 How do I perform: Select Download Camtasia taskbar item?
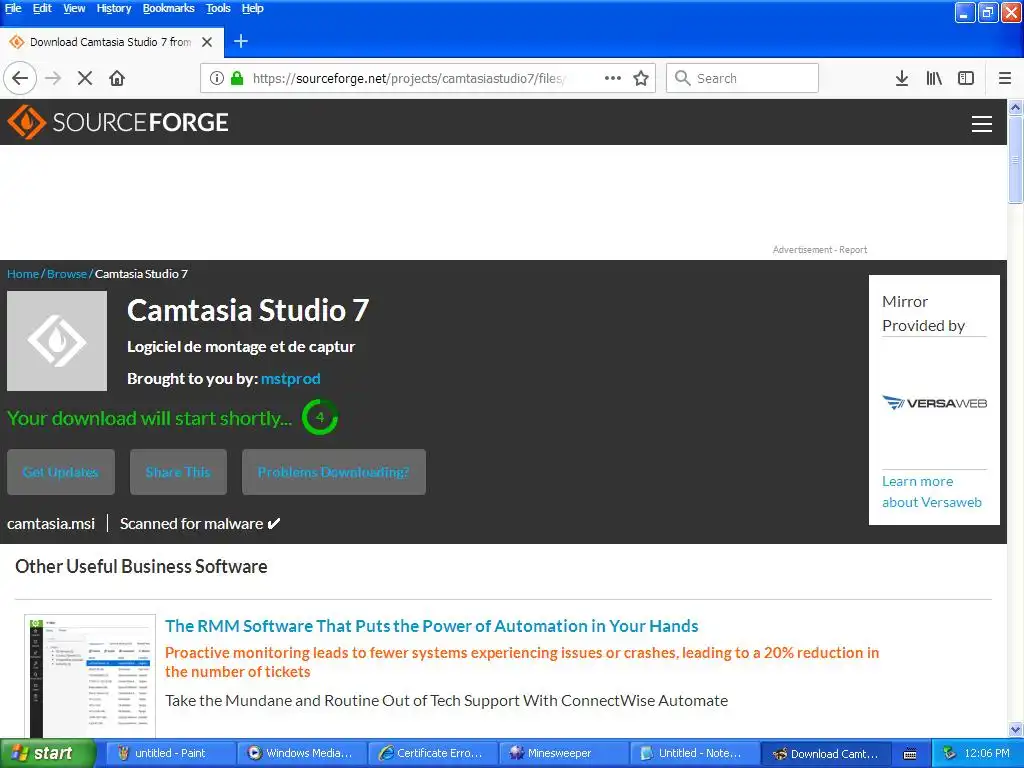(x=826, y=754)
